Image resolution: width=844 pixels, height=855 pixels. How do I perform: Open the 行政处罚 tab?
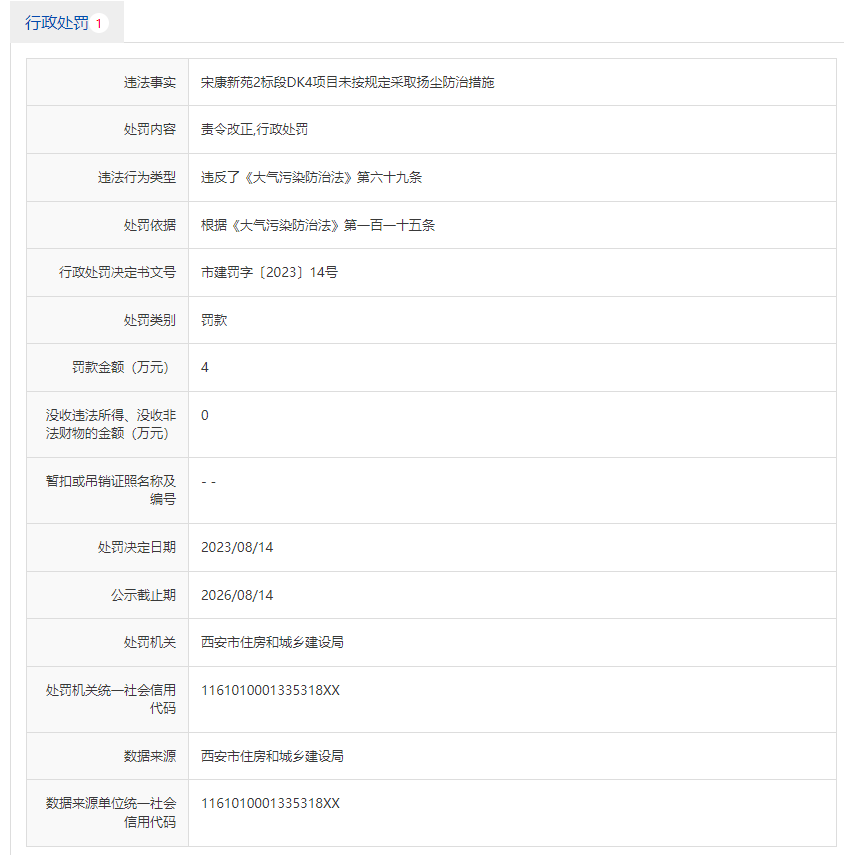click(x=67, y=22)
